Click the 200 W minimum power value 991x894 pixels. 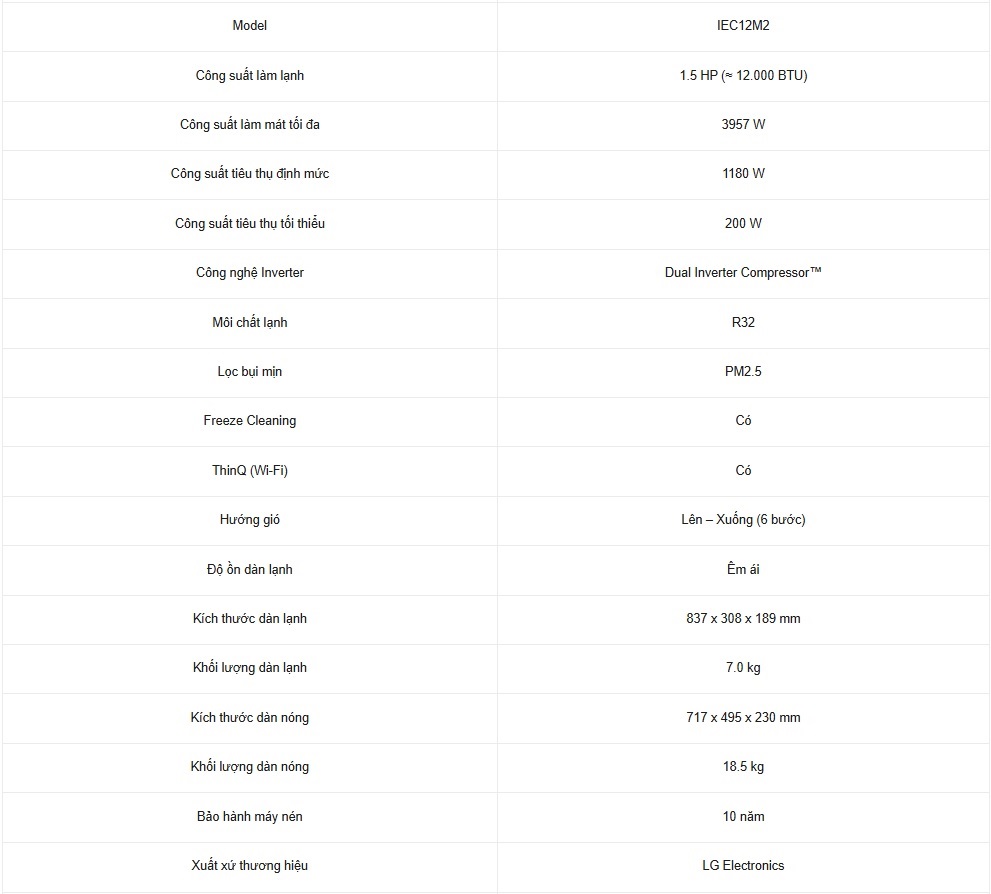click(743, 223)
